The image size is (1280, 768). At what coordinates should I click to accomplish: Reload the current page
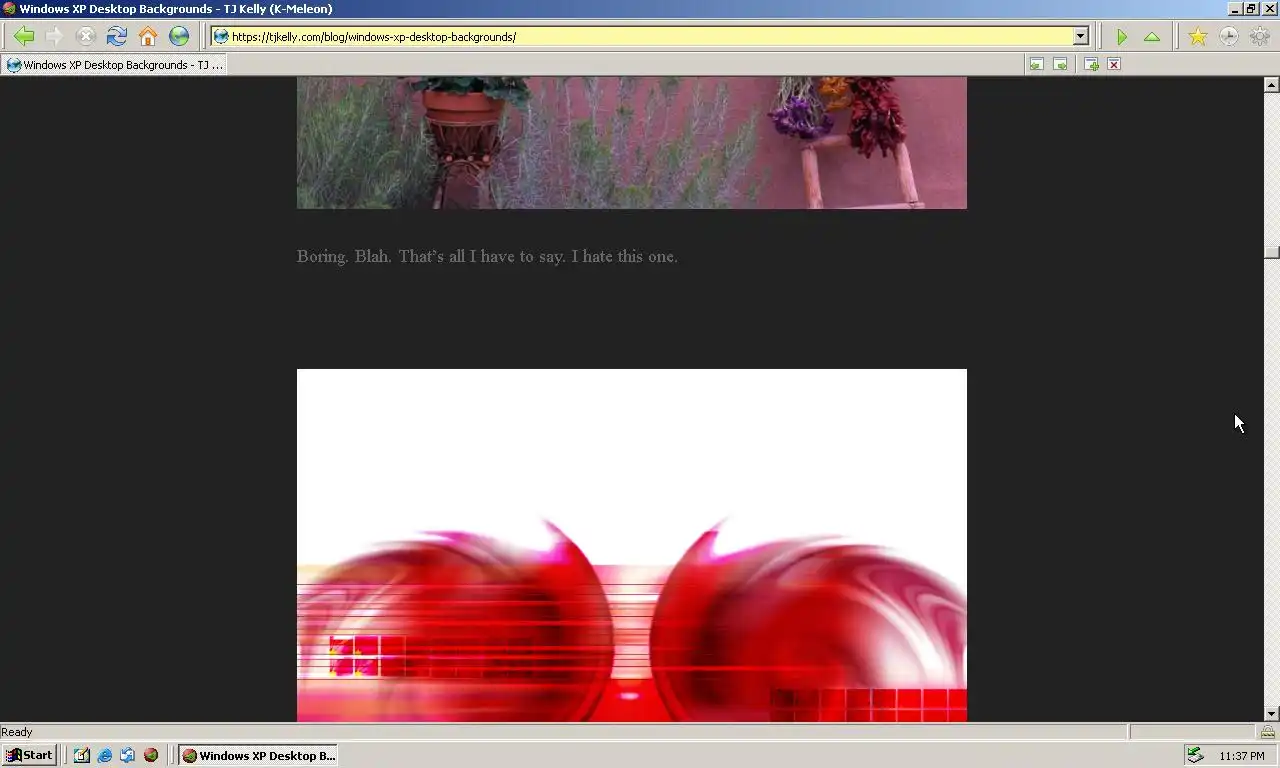click(x=117, y=37)
